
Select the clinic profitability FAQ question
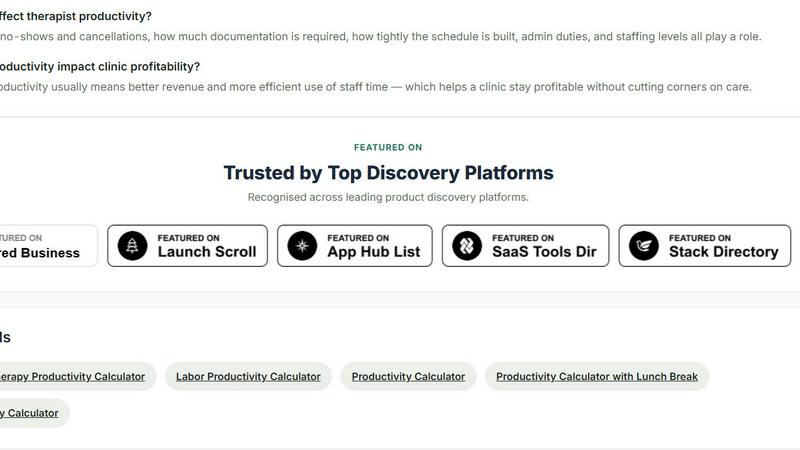(x=99, y=67)
